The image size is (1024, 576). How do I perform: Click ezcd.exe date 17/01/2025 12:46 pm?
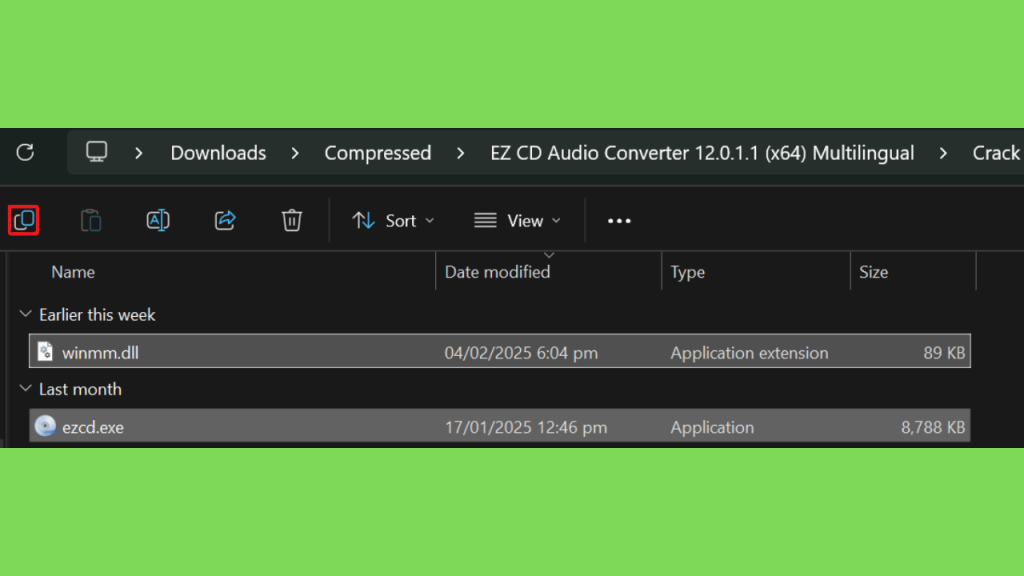pyautogui.click(x=526, y=427)
